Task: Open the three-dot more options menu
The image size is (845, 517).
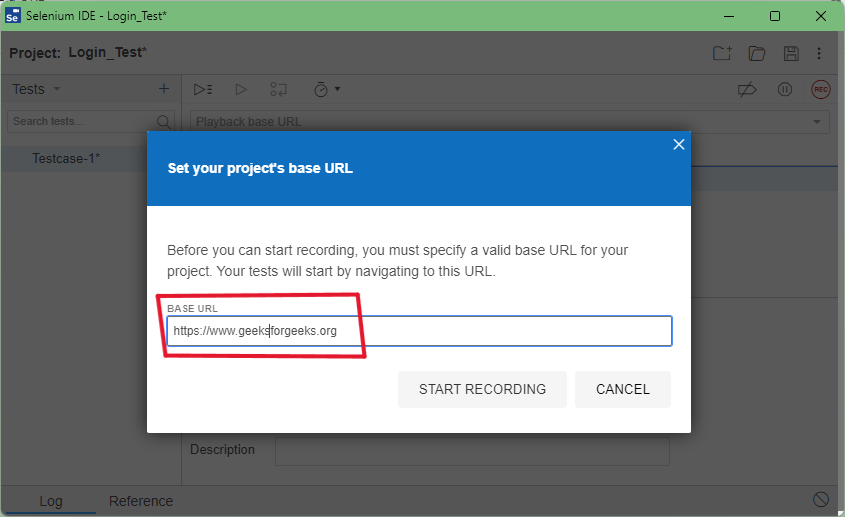Action: pos(819,53)
